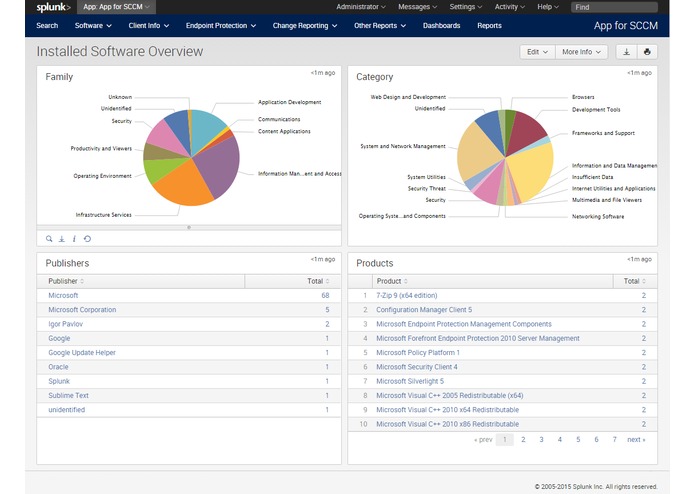Viewport: 695px width, 494px height.
Task: Expand the Software nav menu
Action: 93,26
